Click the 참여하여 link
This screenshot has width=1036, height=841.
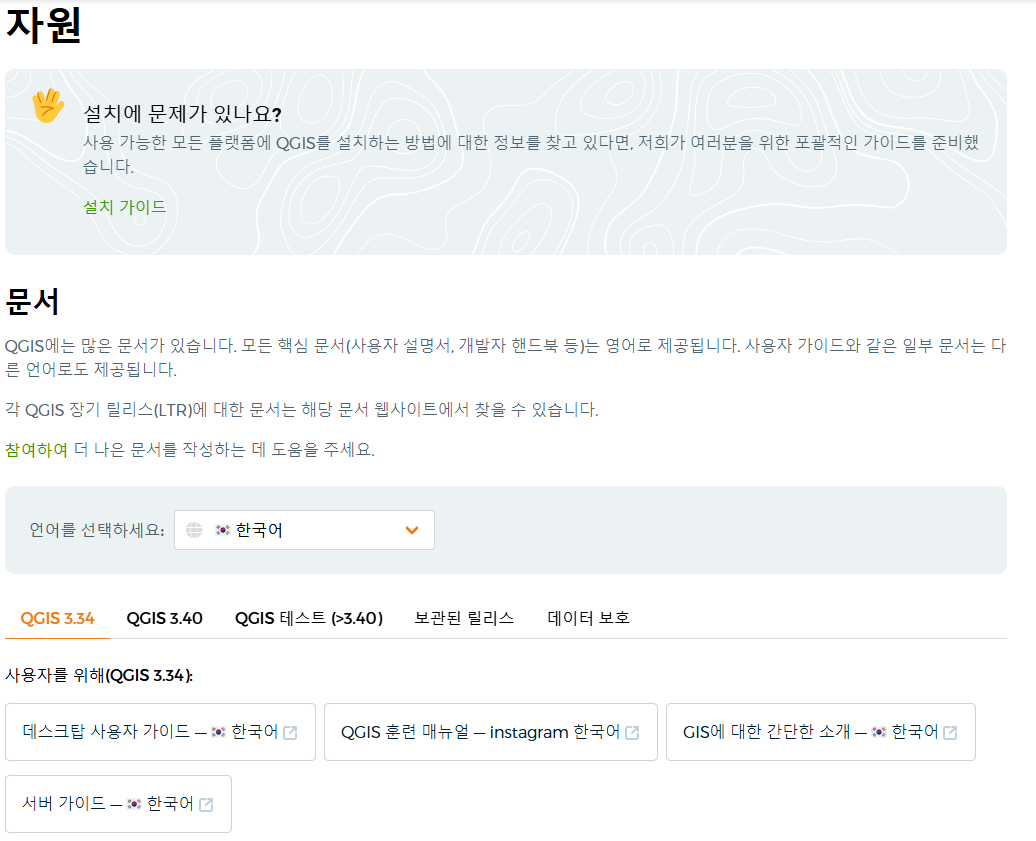tap(36, 450)
